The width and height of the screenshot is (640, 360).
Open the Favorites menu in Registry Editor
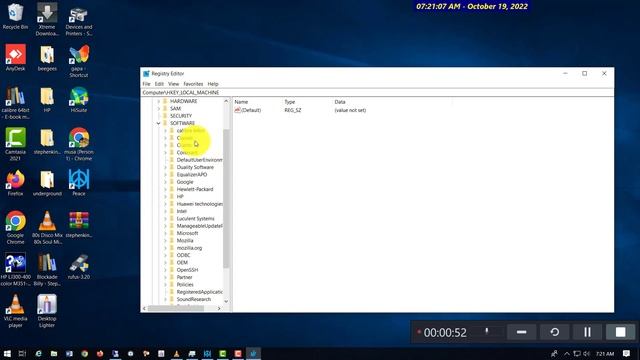pyautogui.click(x=193, y=84)
